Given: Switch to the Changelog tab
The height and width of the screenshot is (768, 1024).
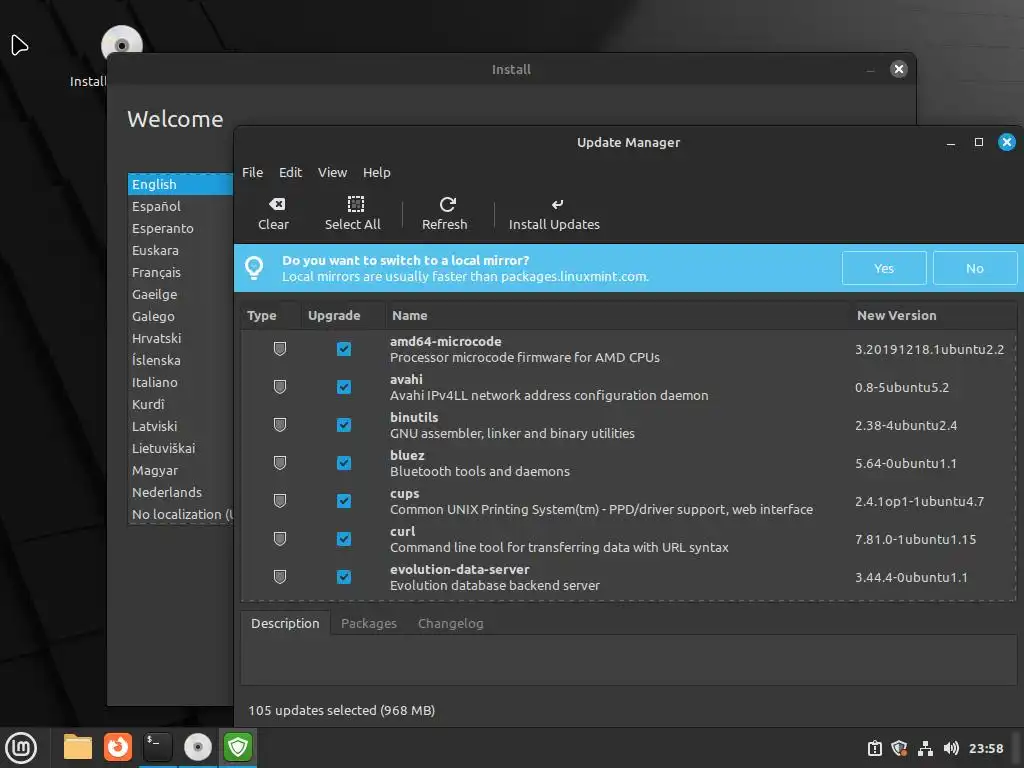Looking at the screenshot, I should [451, 623].
